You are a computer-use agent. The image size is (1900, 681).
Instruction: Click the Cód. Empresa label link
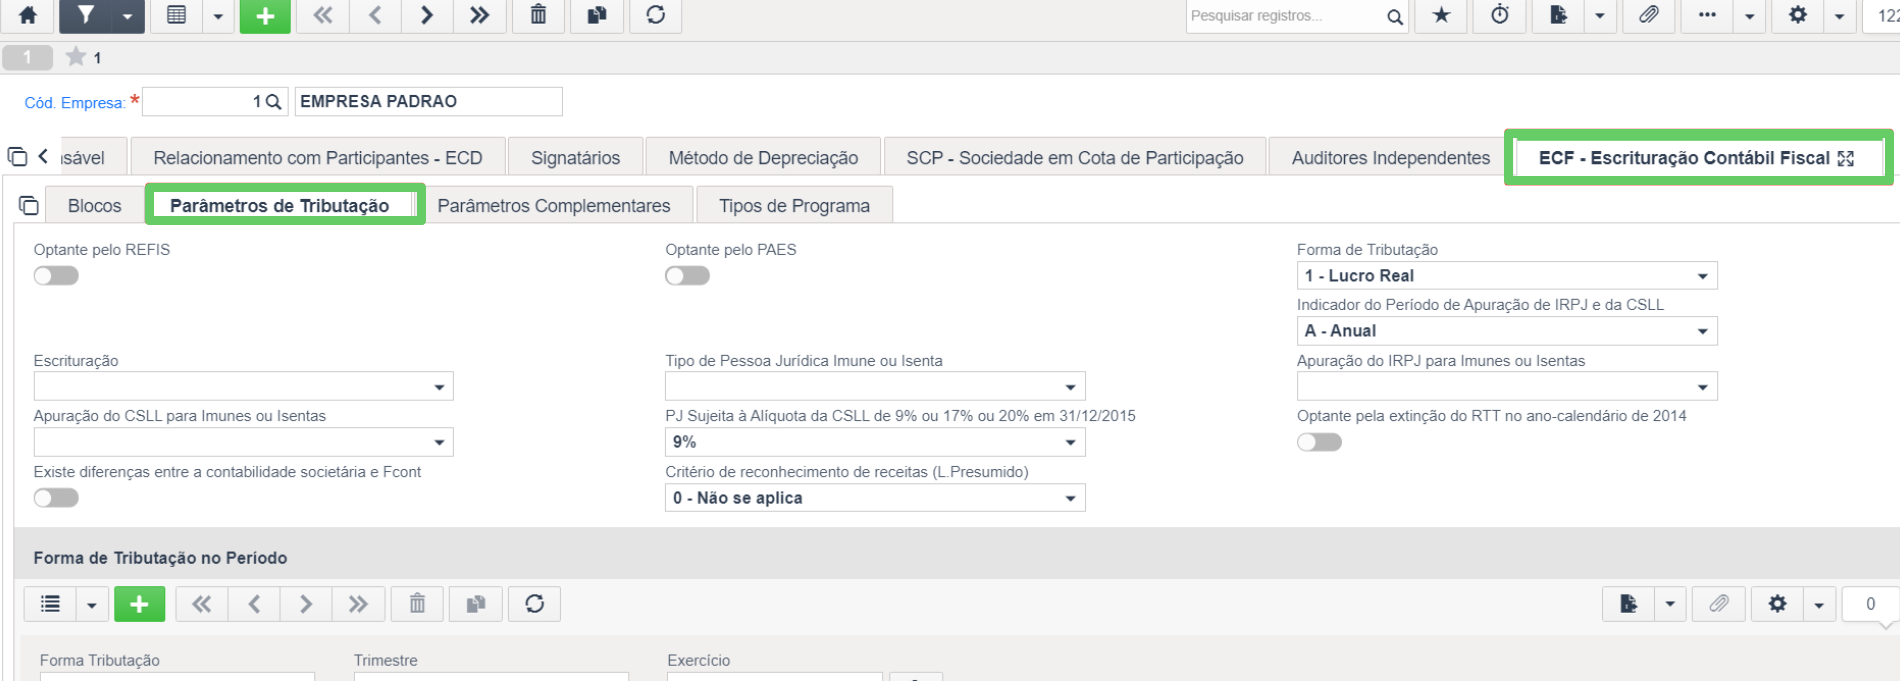coord(75,103)
